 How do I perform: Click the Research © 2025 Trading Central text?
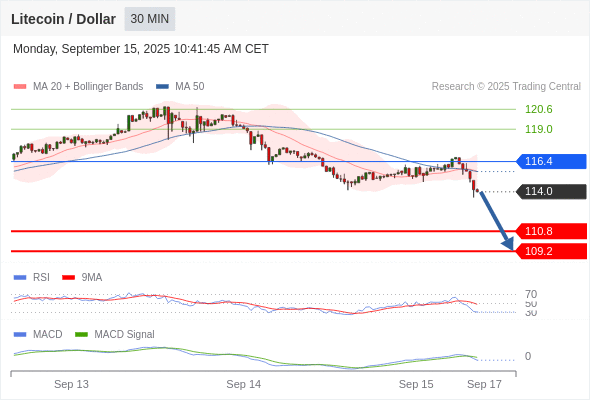coord(506,87)
